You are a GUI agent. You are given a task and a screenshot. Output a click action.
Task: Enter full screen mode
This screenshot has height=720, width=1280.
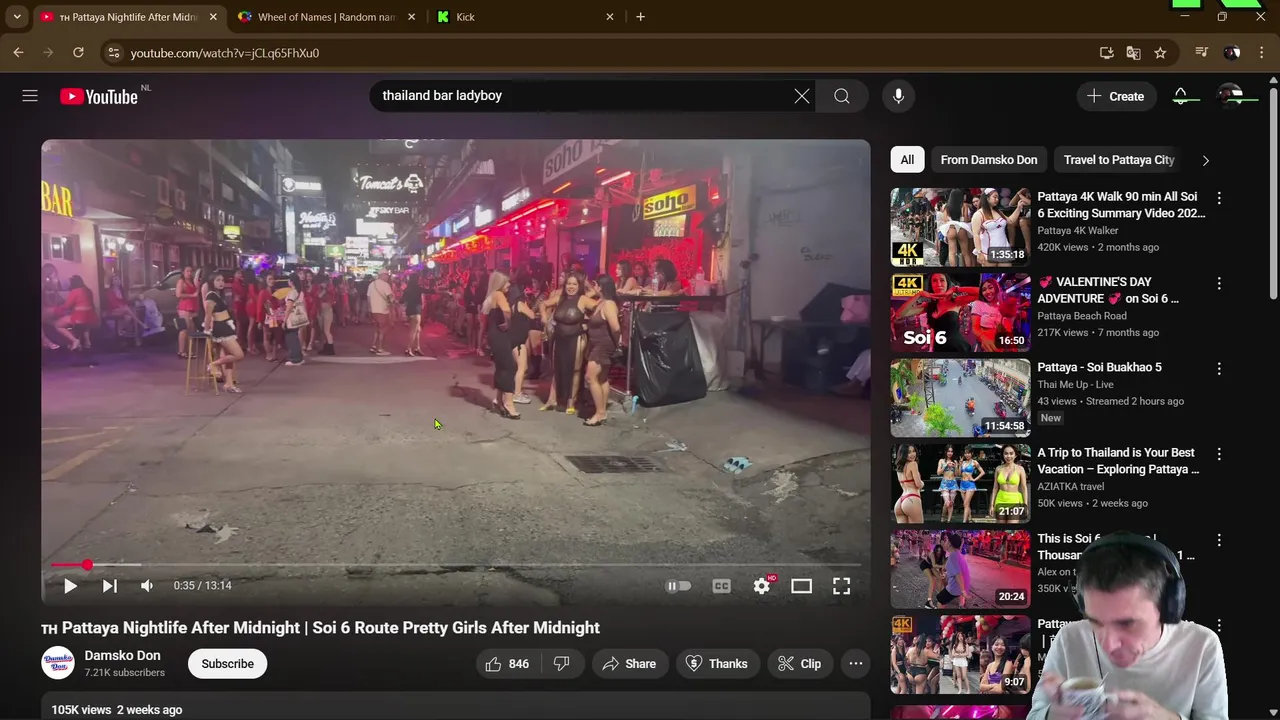841,586
